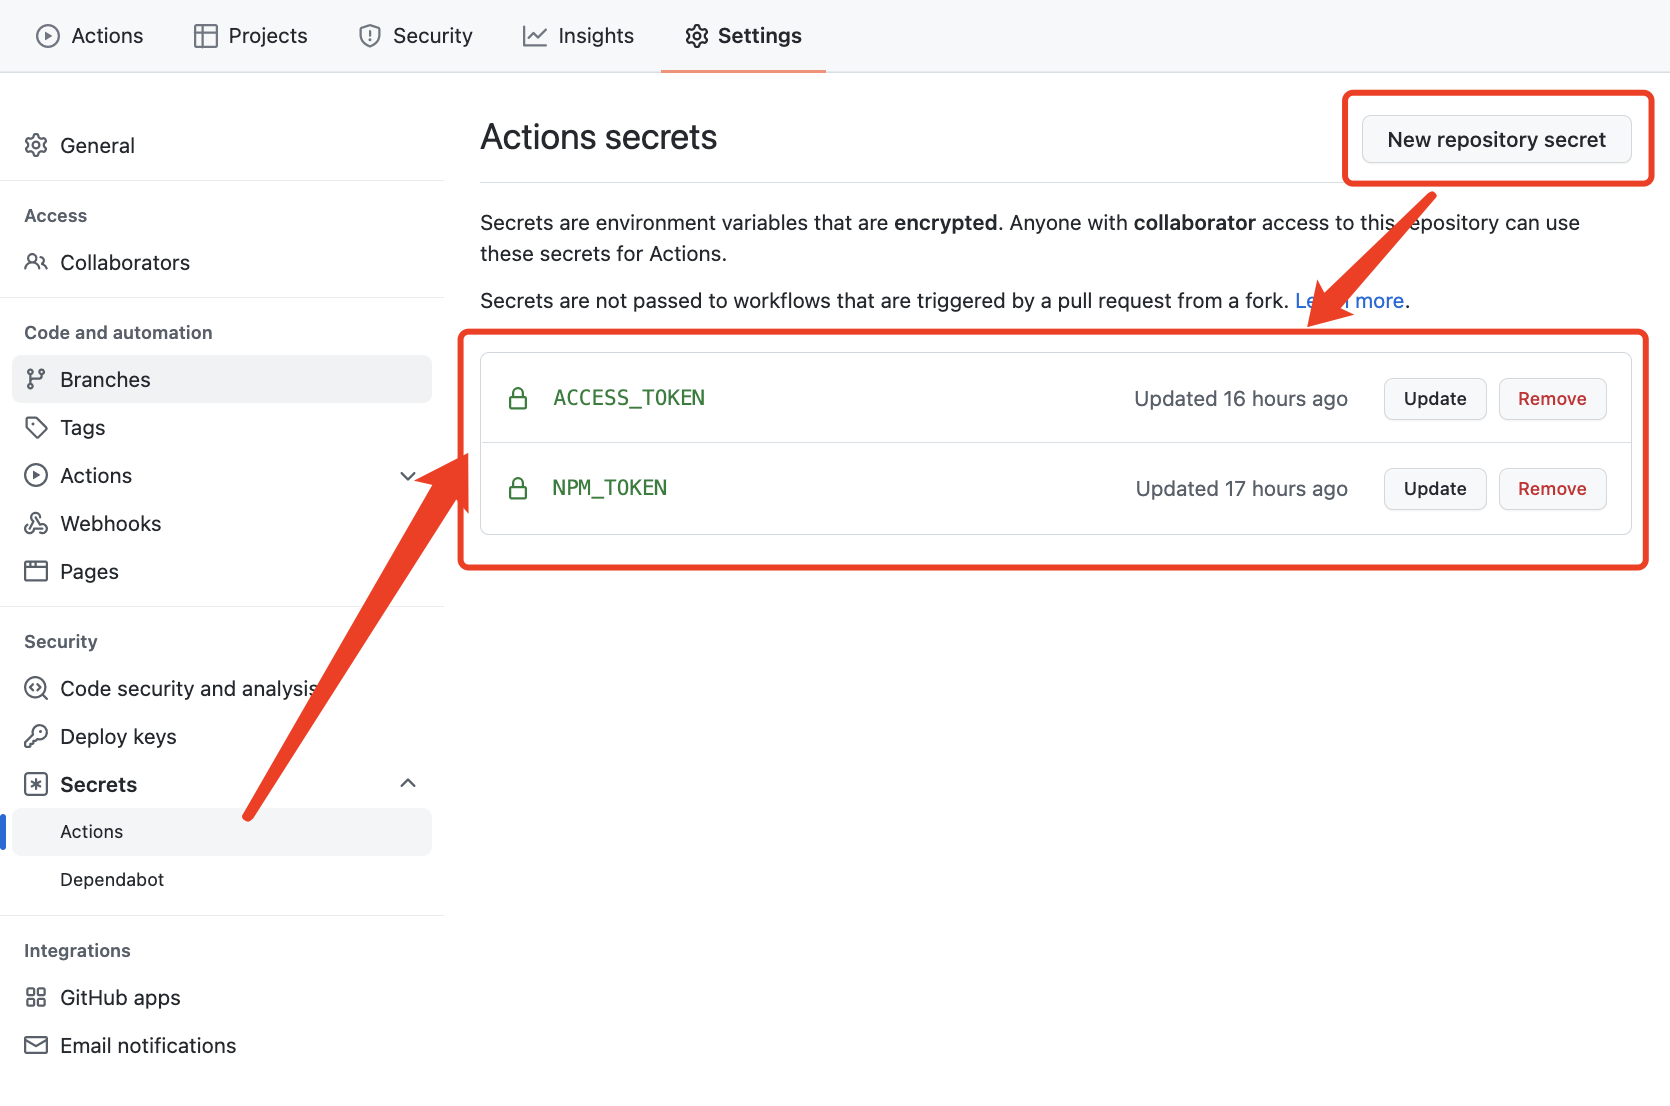The height and width of the screenshot is (1106, 1670).
Task: Click the Collaborators people icon
Action: 36,262
